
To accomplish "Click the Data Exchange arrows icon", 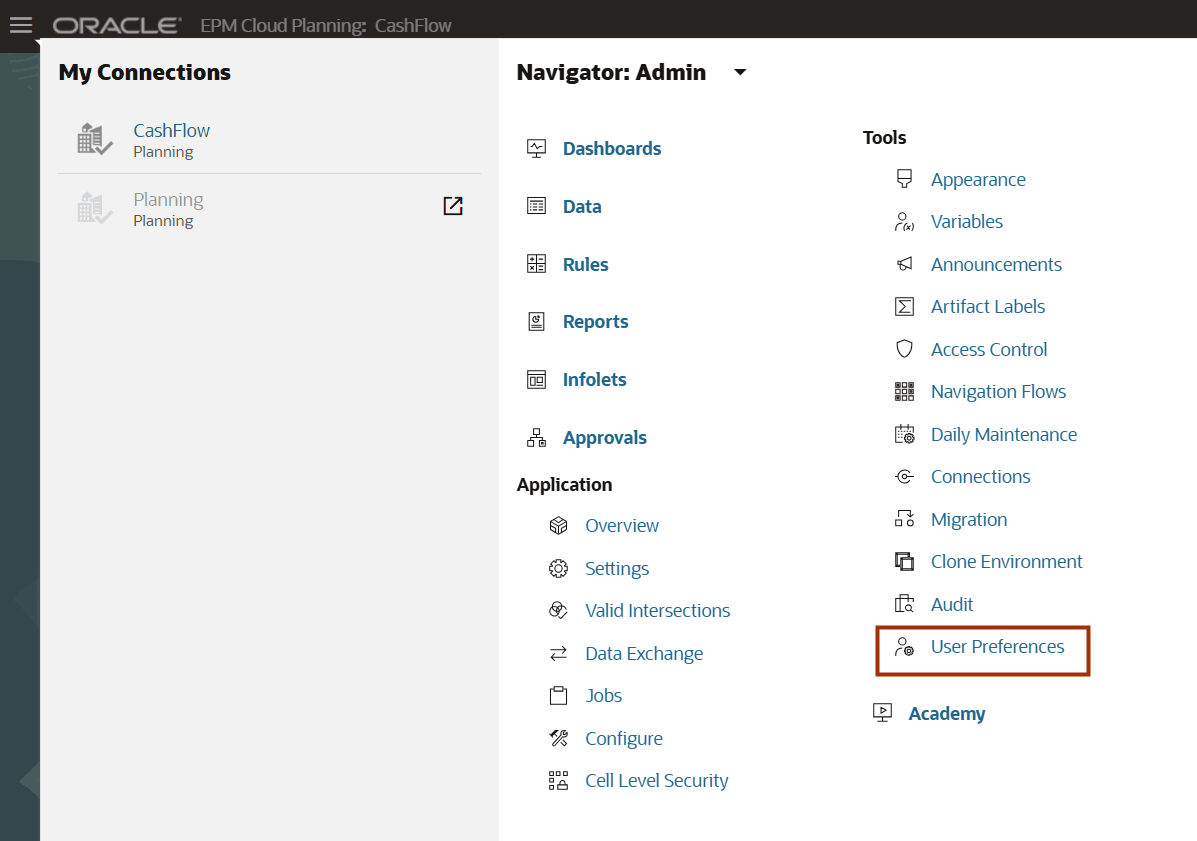I will tap(559, 653).
